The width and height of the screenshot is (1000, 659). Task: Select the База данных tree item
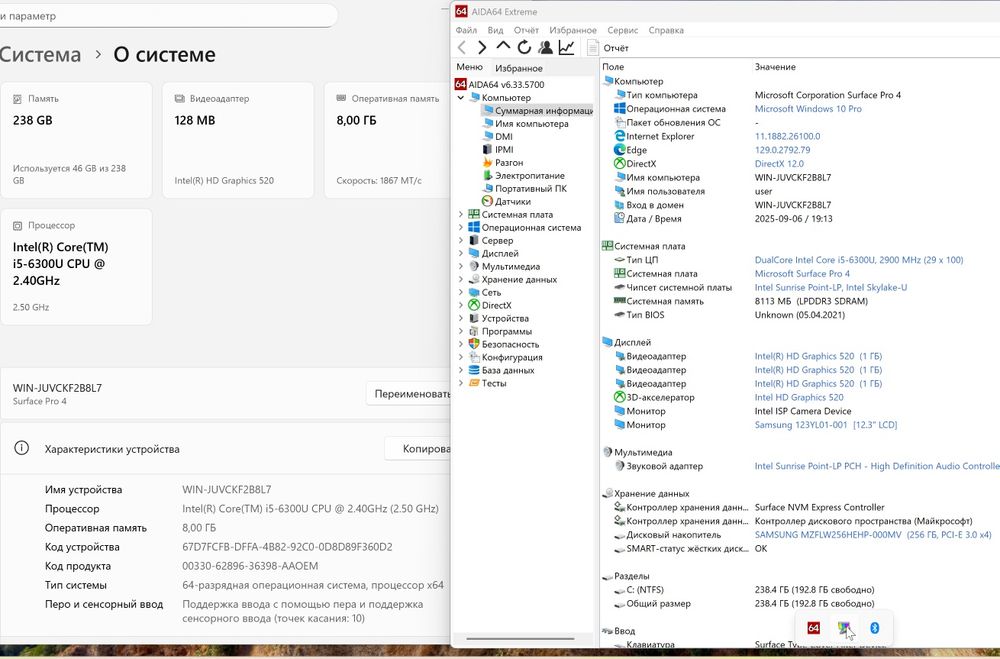pyautogui.click(x=501, y=370)
